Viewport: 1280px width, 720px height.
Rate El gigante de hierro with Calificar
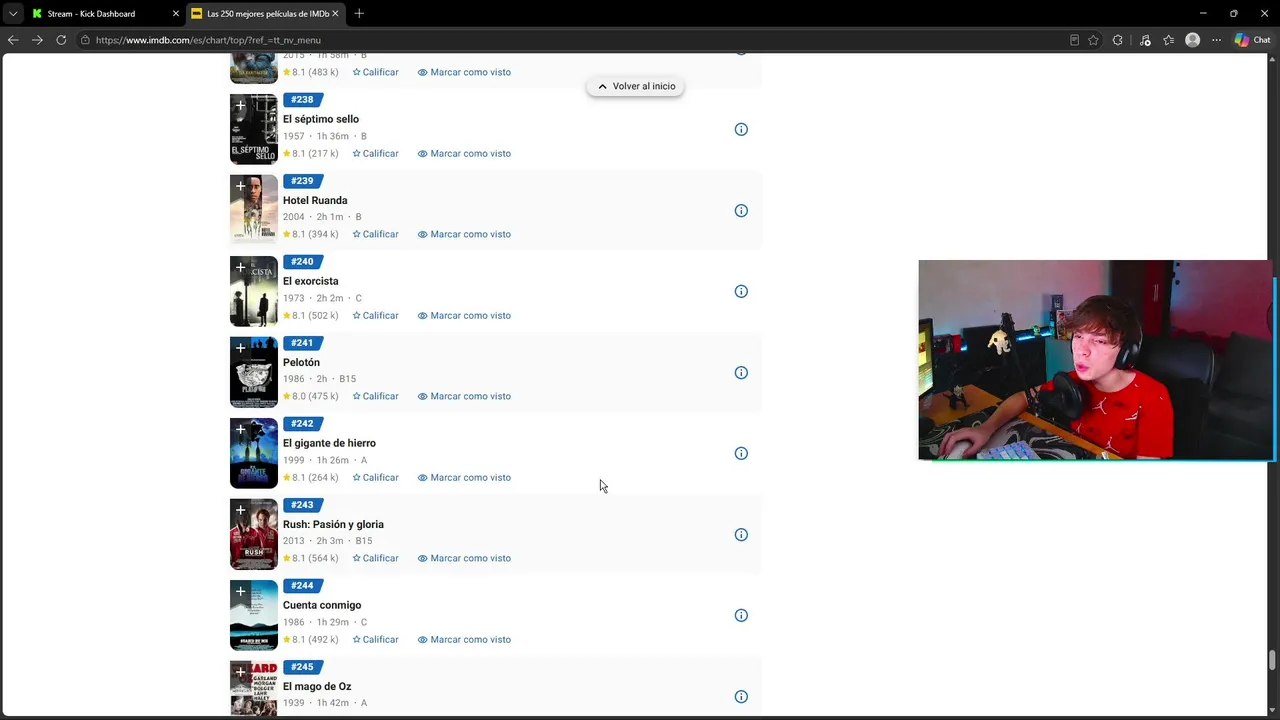pyautogui.click(x=375, y=477)
